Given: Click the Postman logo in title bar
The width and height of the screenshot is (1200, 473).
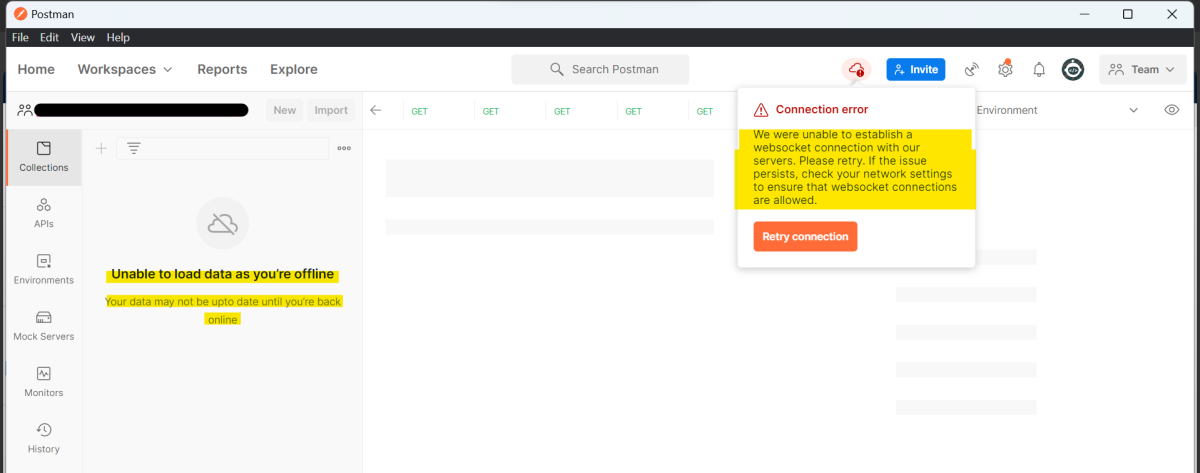Looking at the screenshot, I should coord(21,14).
